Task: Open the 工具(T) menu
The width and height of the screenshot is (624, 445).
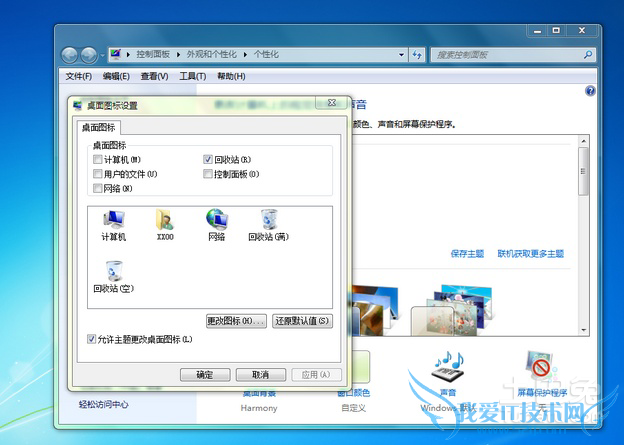Action: pyautogui.click(x=192, y=76)
